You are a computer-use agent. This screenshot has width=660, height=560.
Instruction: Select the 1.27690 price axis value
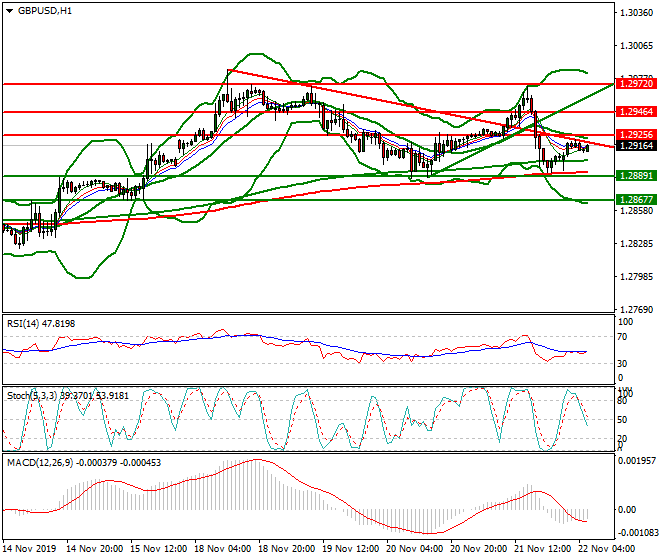(x=637, y=309)
